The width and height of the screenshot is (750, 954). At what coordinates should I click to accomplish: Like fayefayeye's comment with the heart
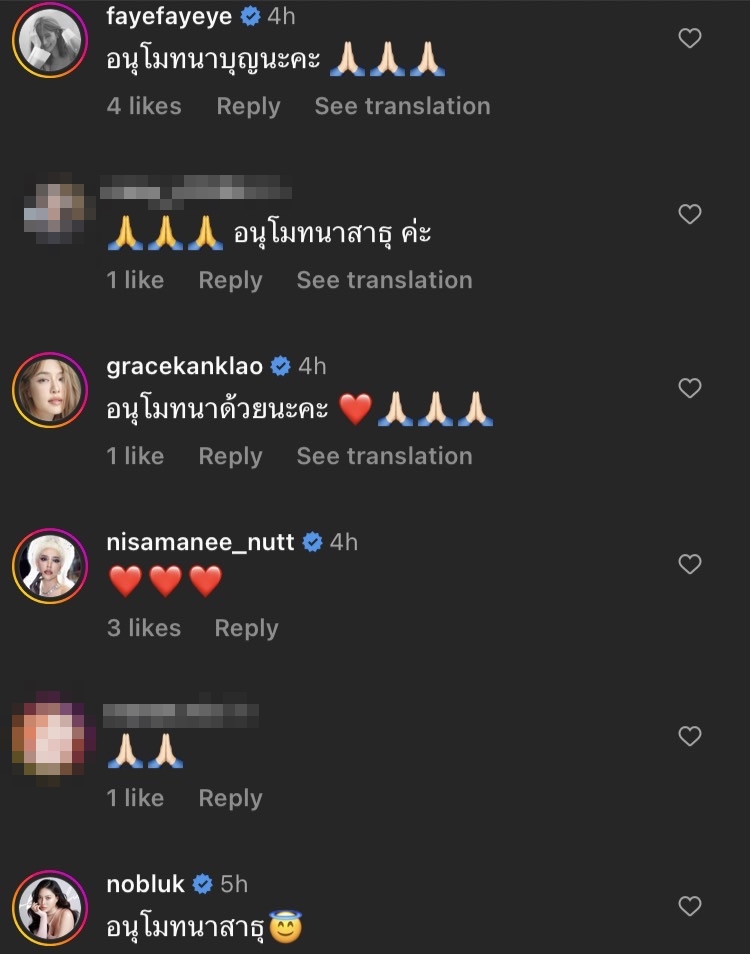(x=690, y=39)
